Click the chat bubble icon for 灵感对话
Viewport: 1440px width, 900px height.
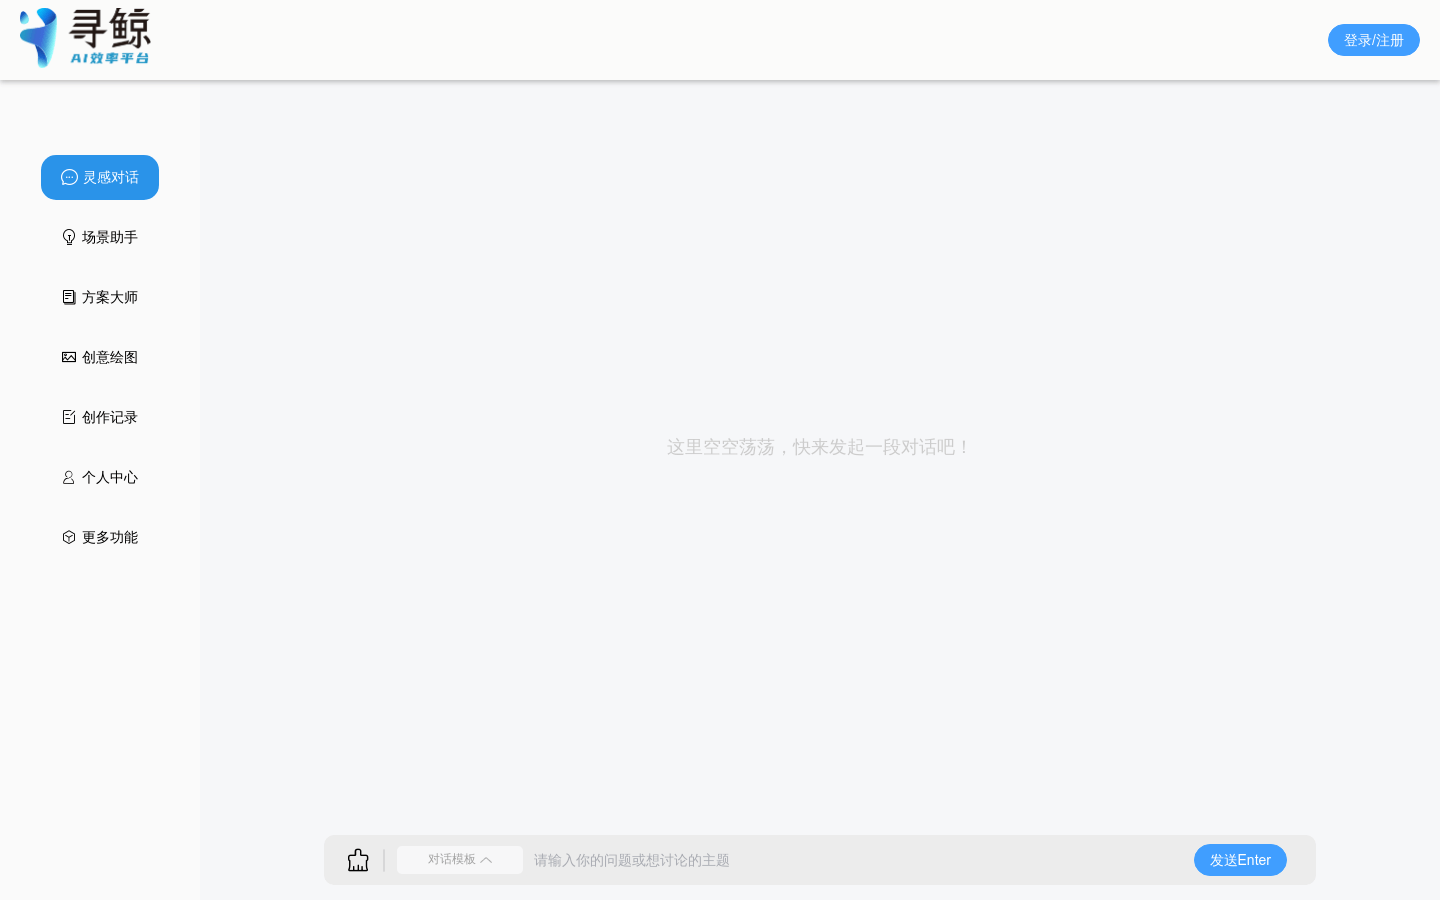tap(69, 177)
